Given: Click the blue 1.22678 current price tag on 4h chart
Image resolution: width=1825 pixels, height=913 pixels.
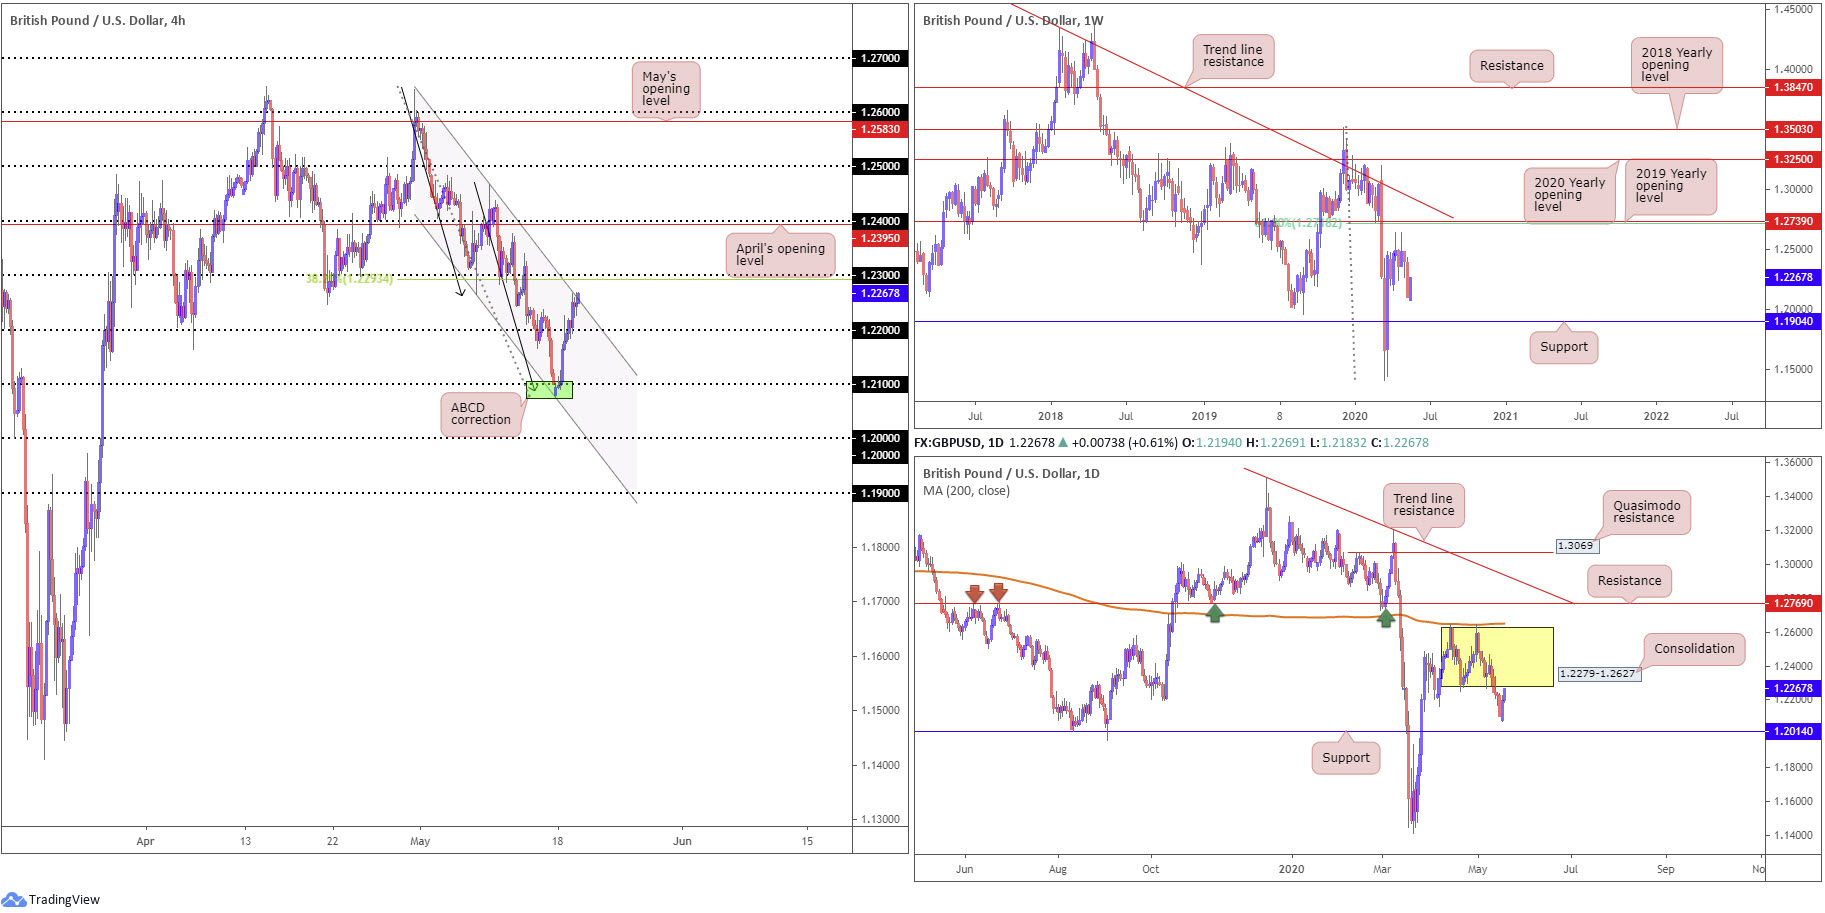Looking at the screenshot, I should click(x=880, y=293).
